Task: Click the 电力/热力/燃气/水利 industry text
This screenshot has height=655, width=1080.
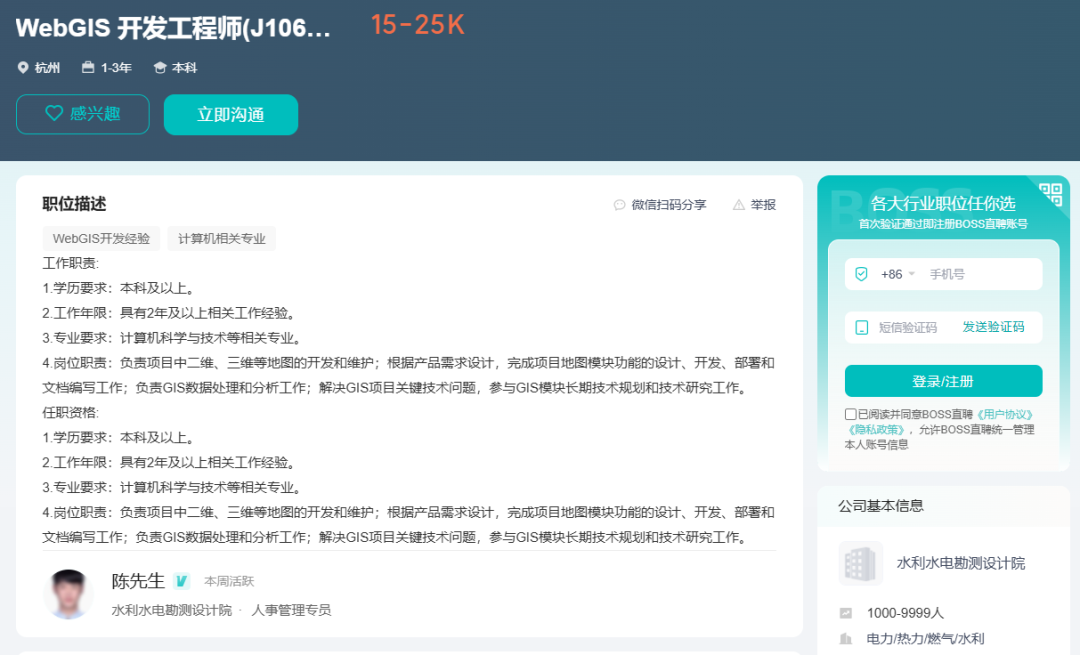Action: (925, 638)
